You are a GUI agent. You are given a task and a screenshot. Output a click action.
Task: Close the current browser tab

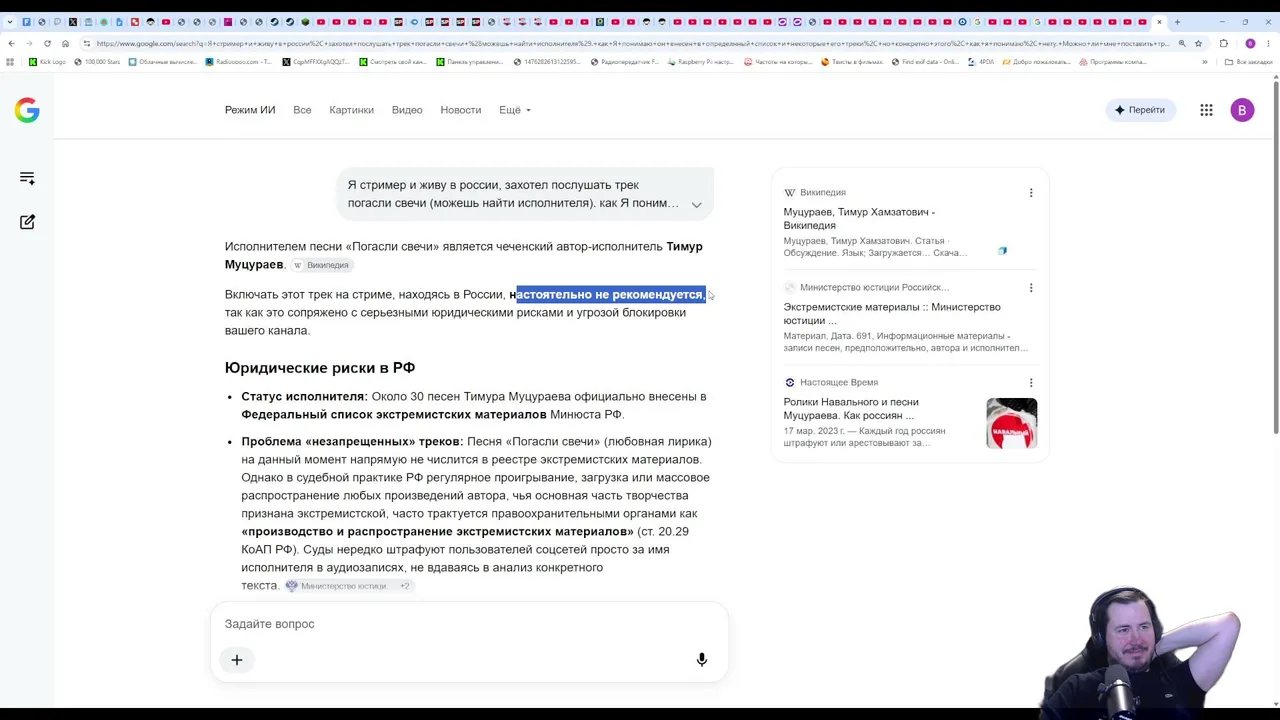point(1160,21)
